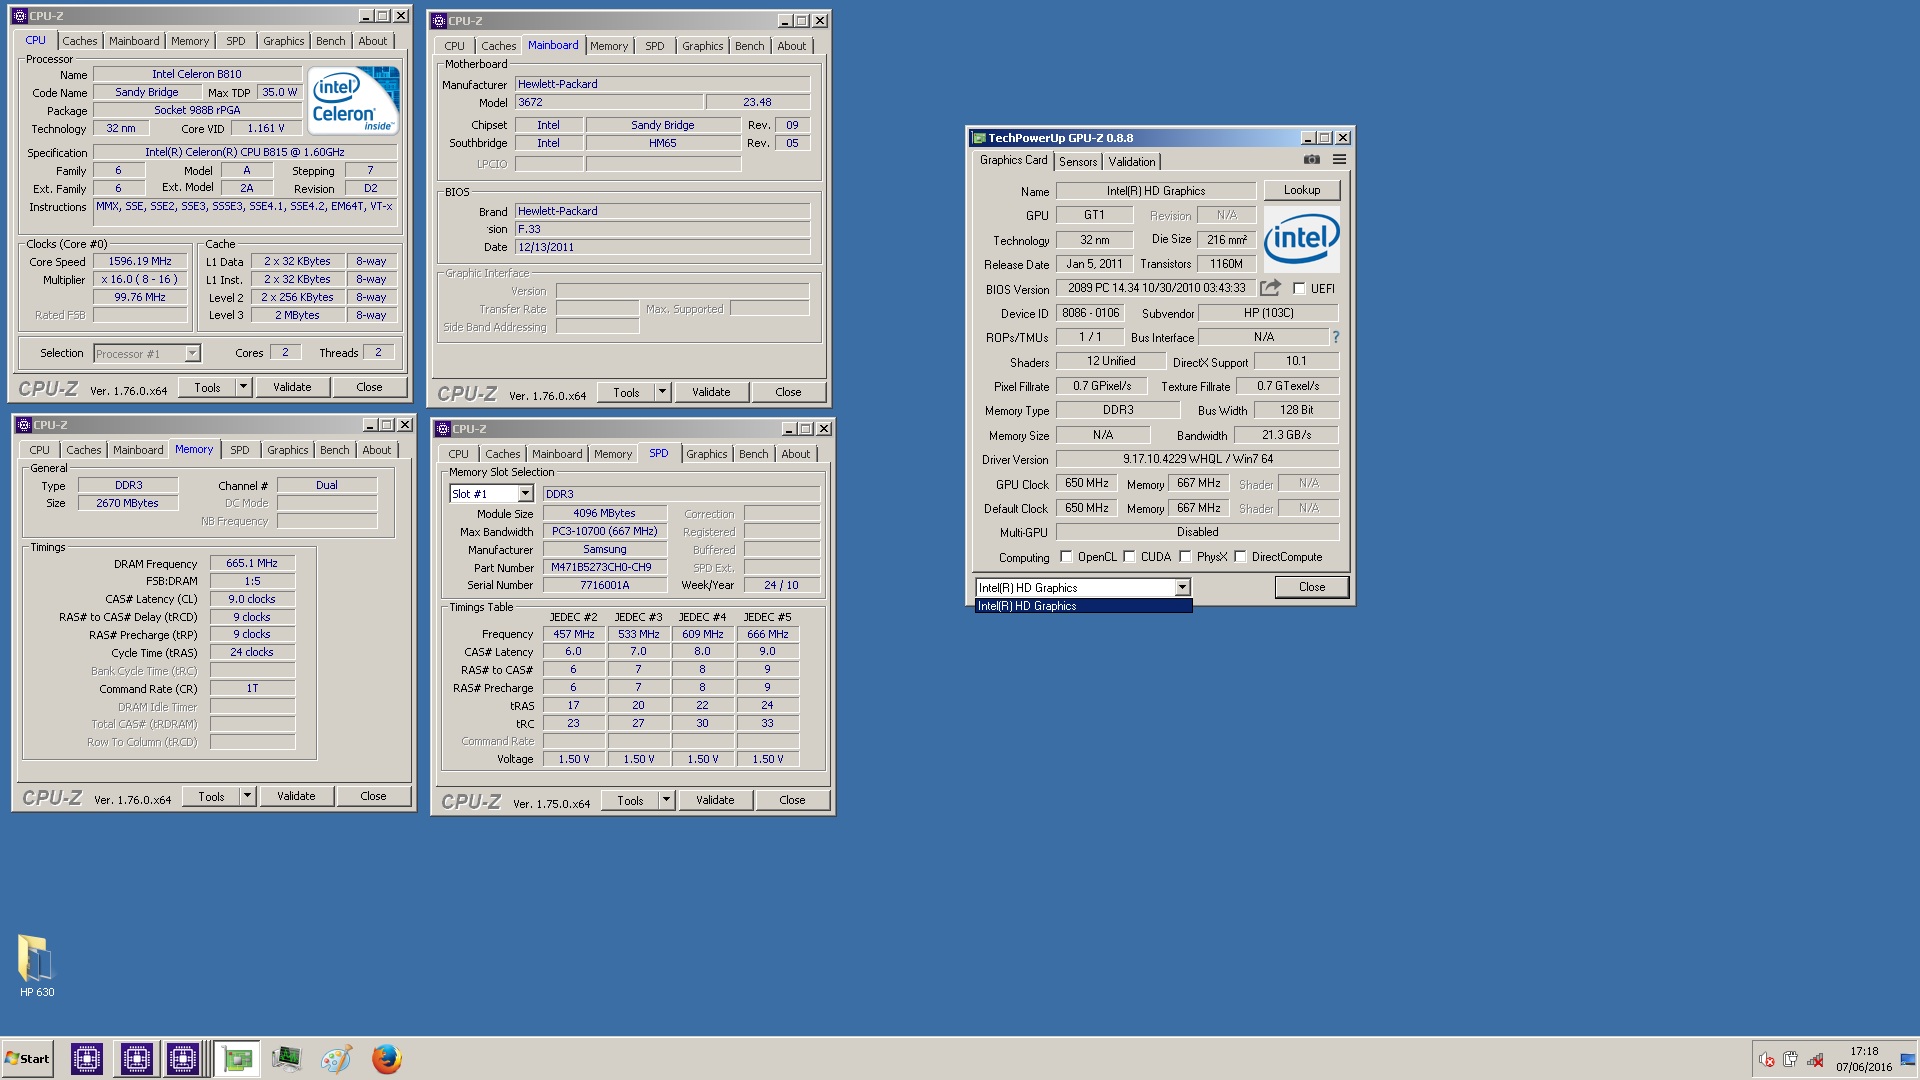Expand Tools arrow in CPU-Z CPU window
Viewport: 1920px width, 1080px height.
point(243,387)
